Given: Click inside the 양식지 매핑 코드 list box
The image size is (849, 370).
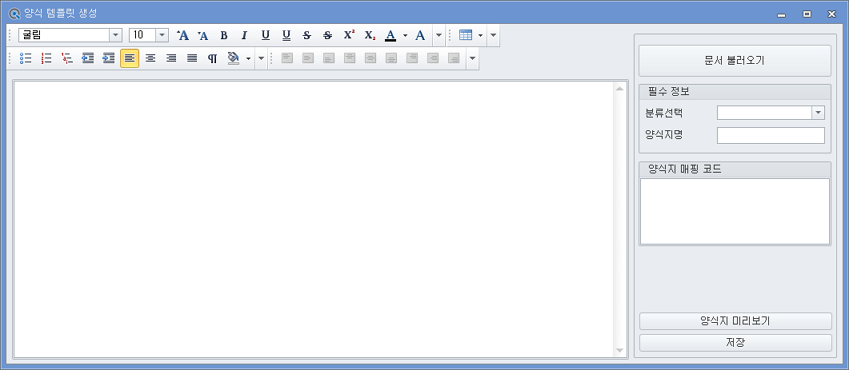Looking at the screenshot, I should (x=735, y=211).
